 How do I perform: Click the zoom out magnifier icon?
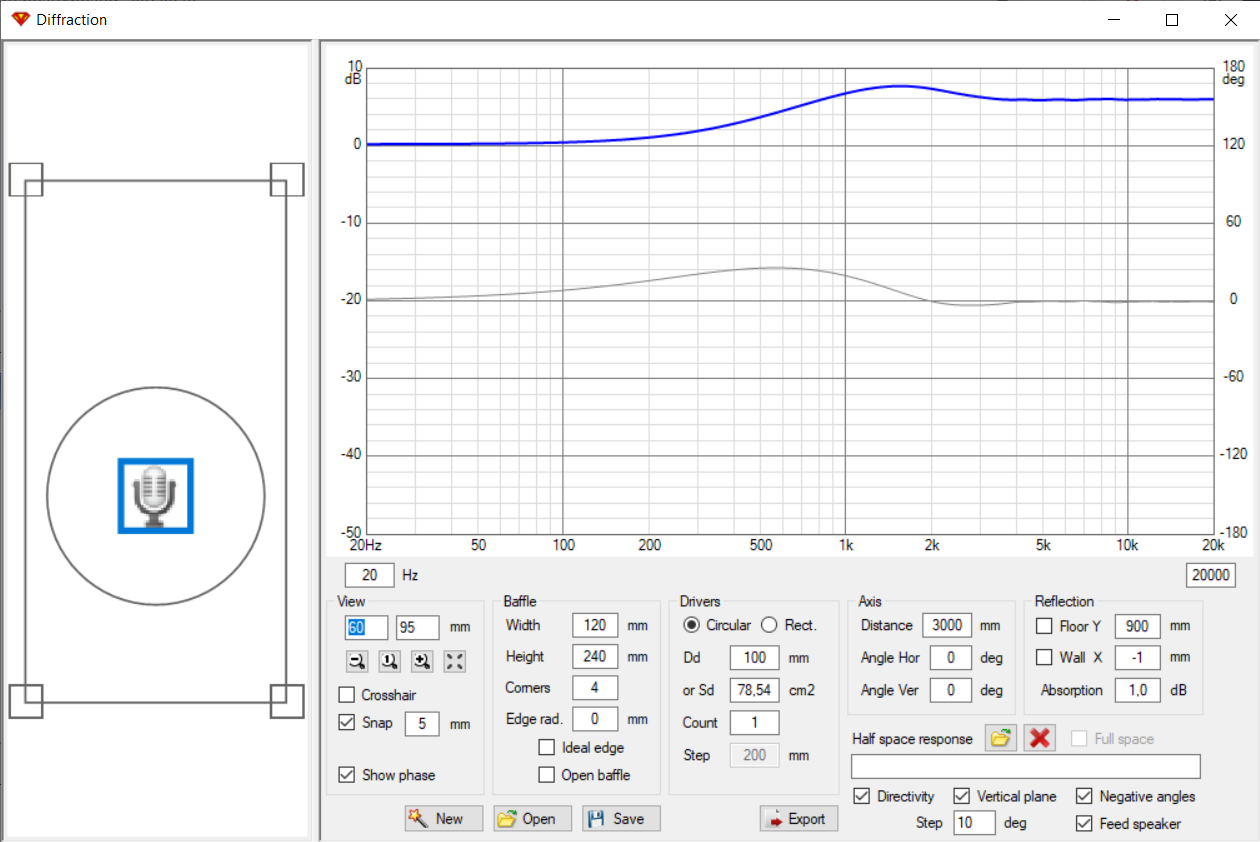click(357, 660)
